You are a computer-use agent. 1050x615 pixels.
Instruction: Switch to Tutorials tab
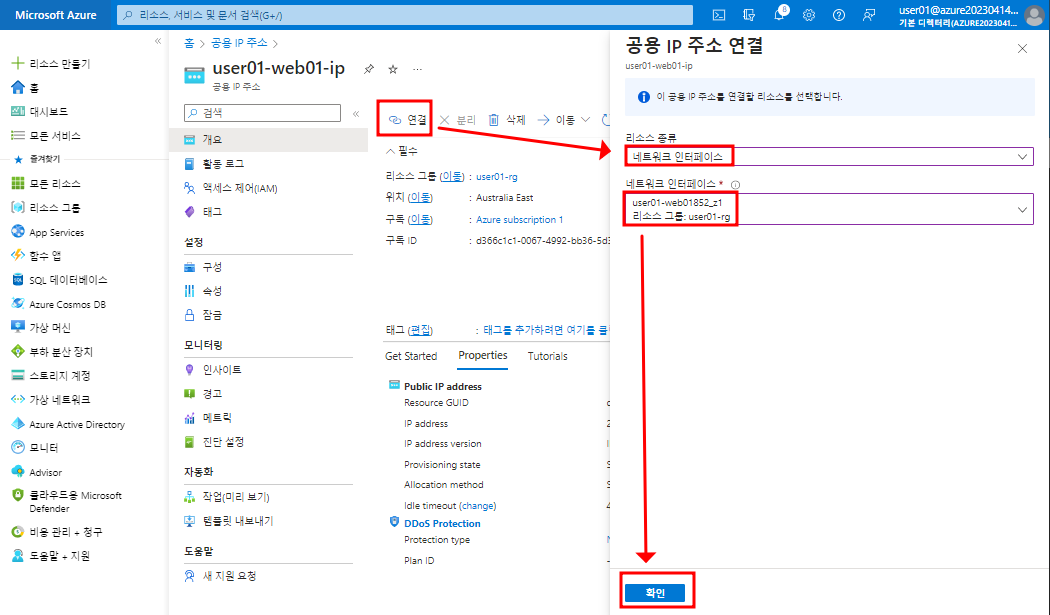(x=548, y=356)
